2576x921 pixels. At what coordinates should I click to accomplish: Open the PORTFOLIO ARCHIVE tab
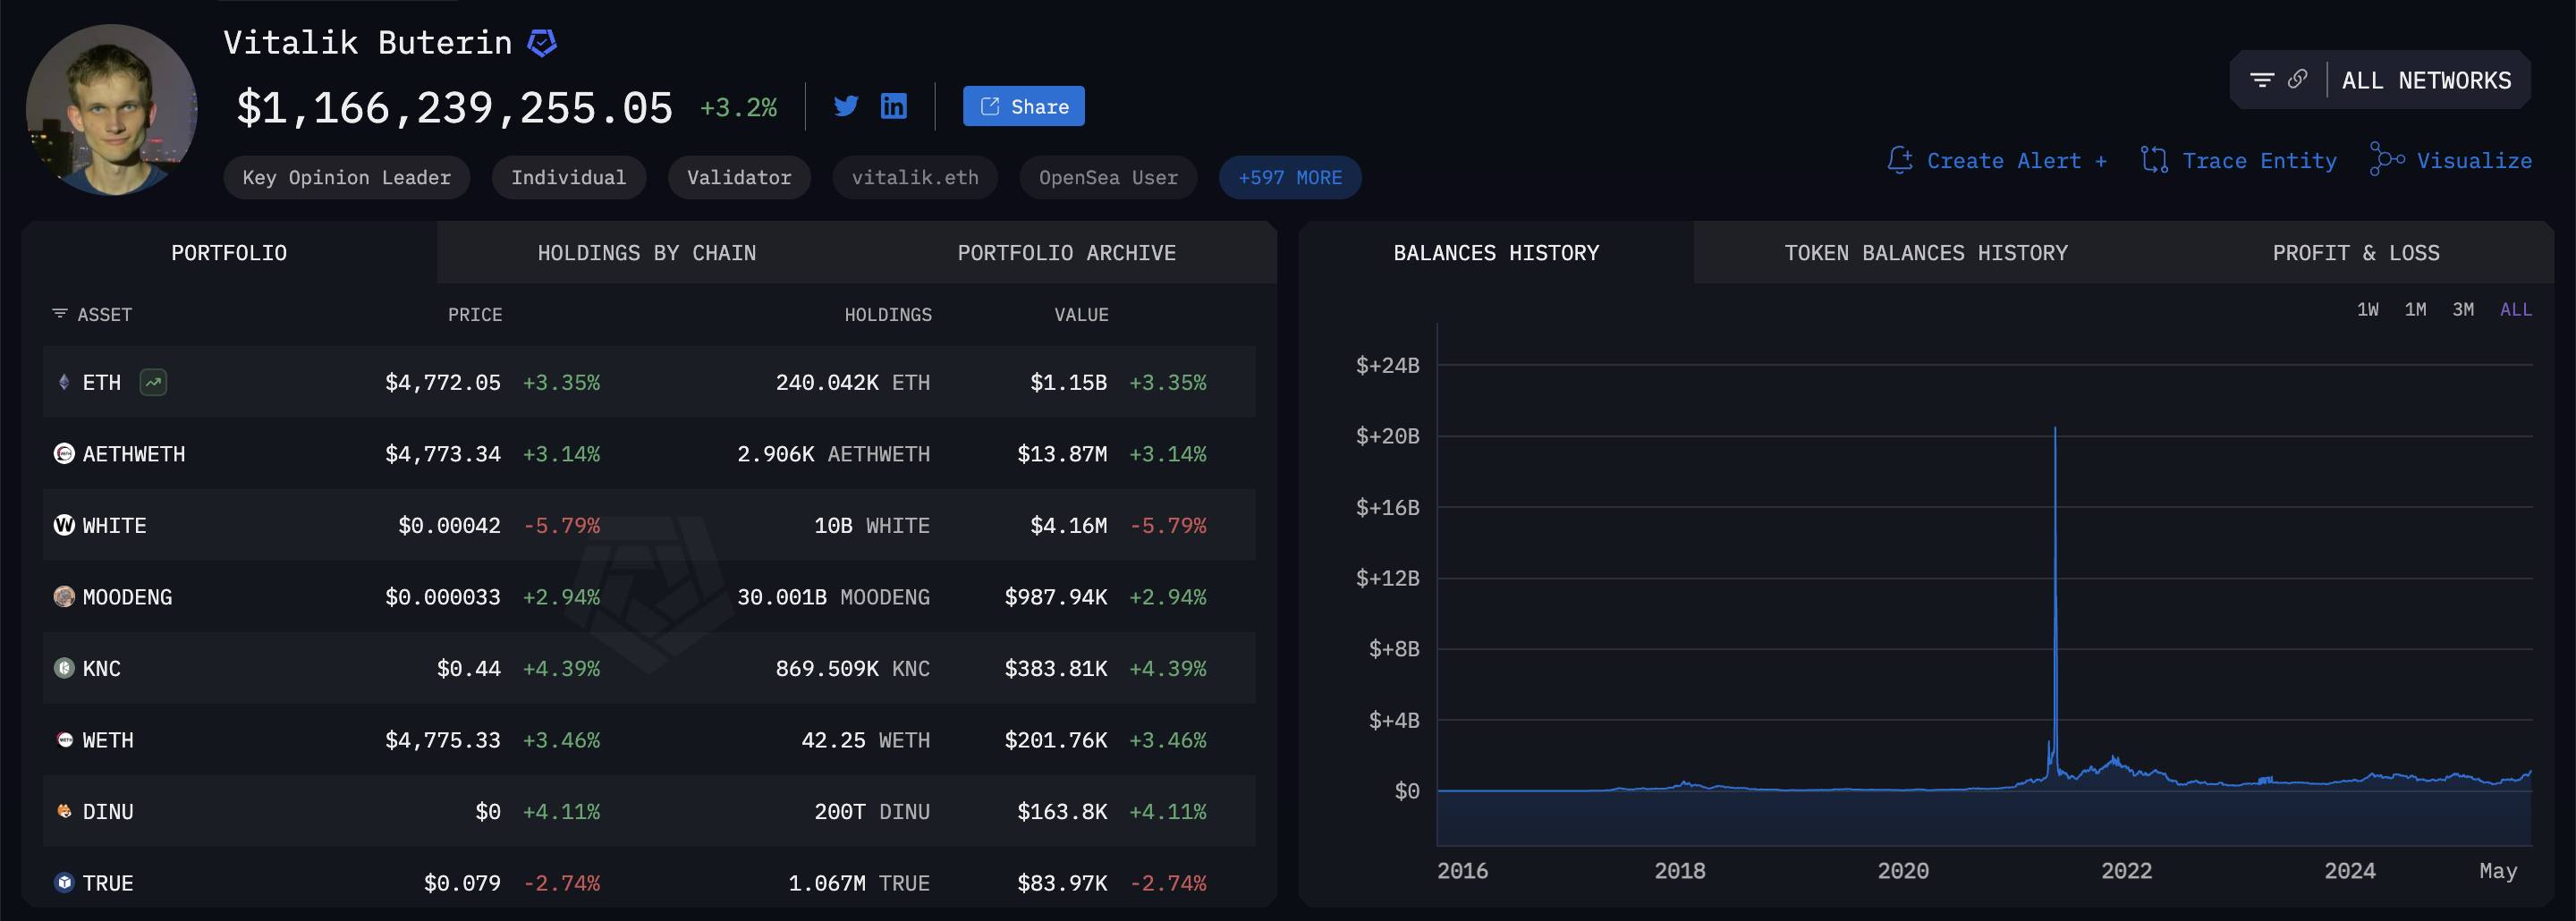(1067, 253)
